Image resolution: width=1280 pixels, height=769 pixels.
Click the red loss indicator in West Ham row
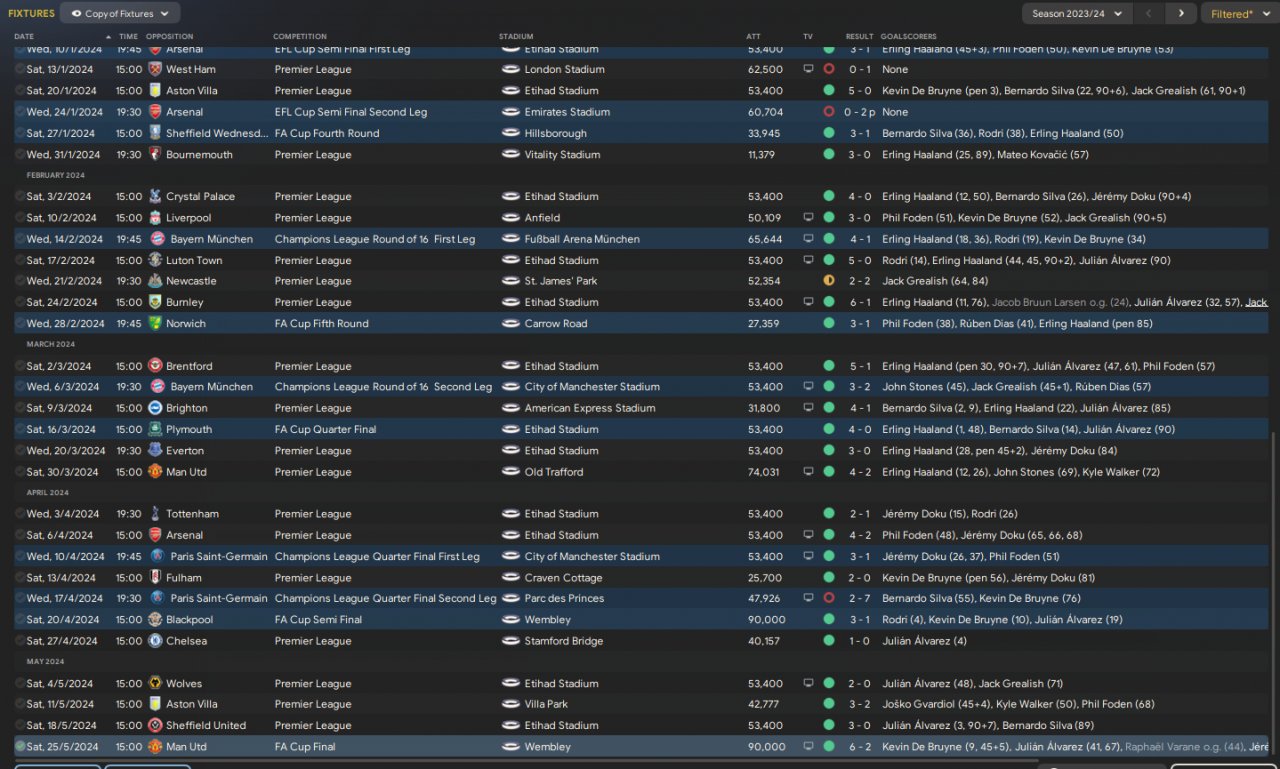828,70
